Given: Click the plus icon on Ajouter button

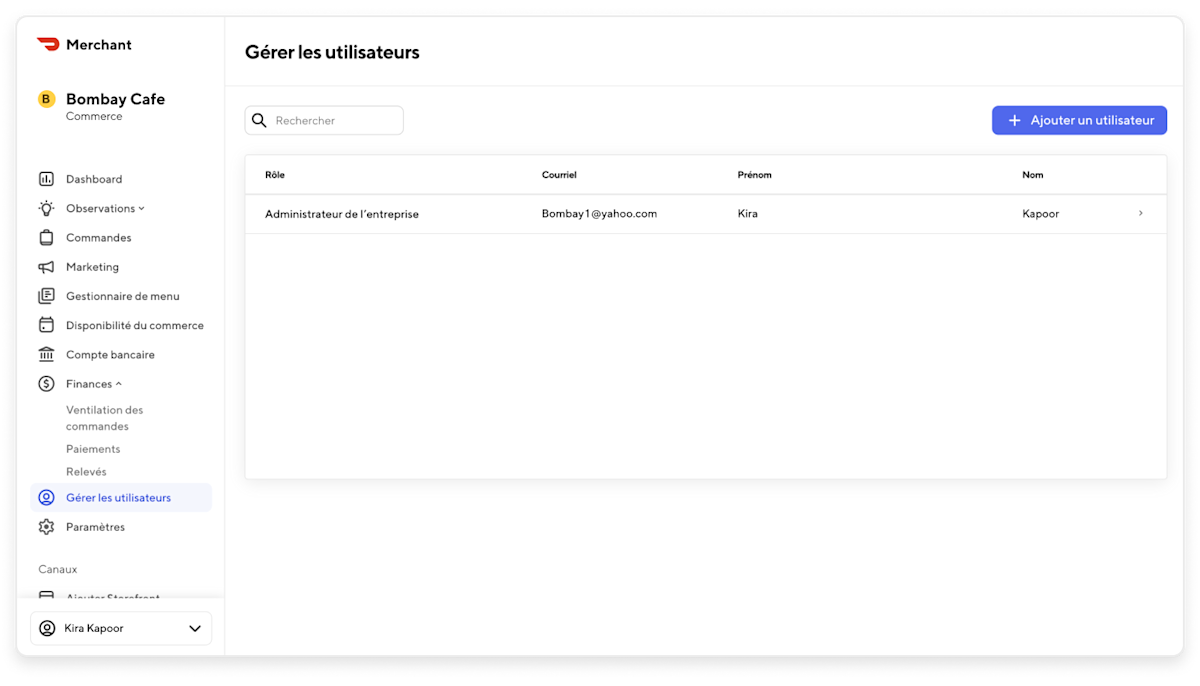Looking at the screenshot, I should [1014, 120].
